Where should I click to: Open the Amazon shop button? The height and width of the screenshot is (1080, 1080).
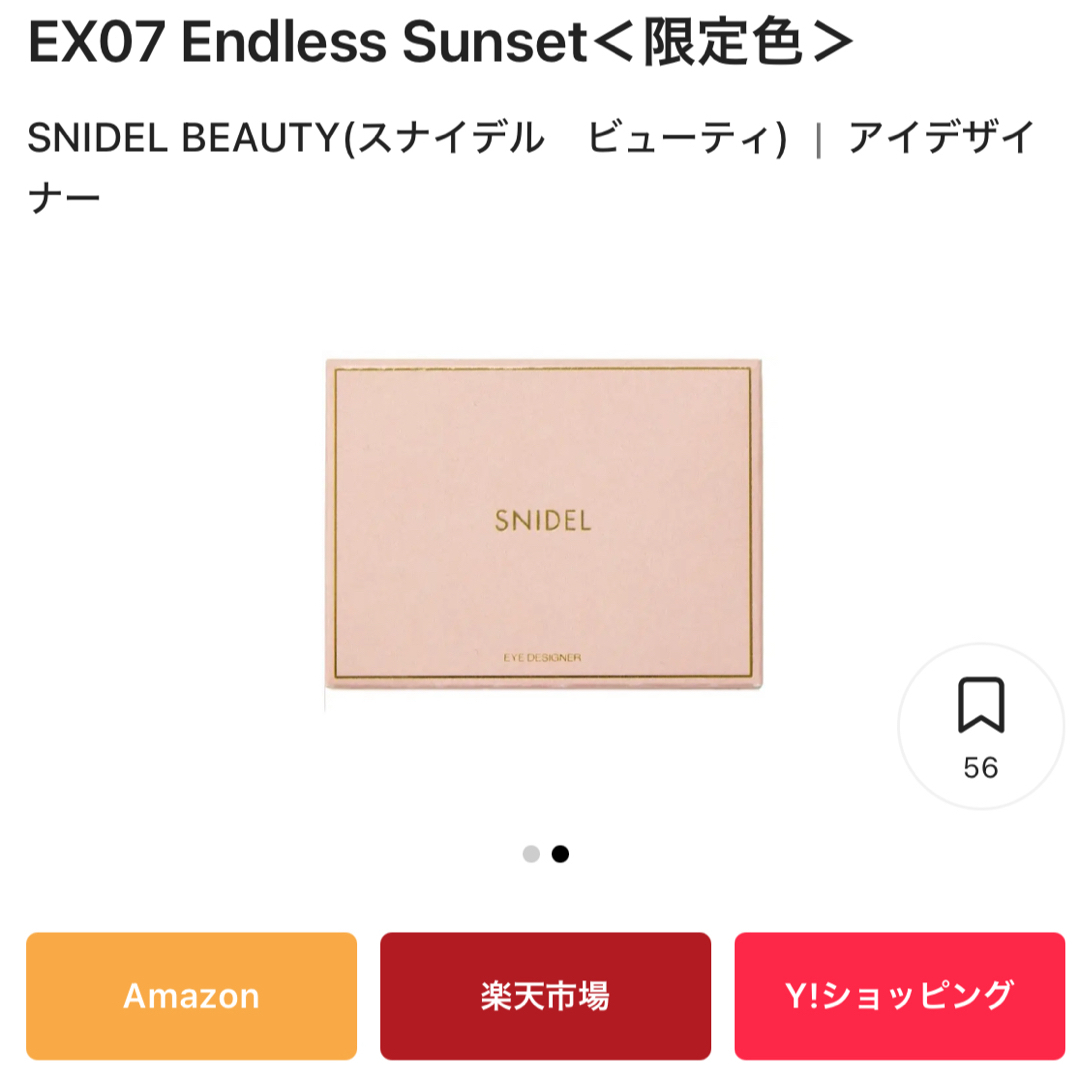click(191, 996)
